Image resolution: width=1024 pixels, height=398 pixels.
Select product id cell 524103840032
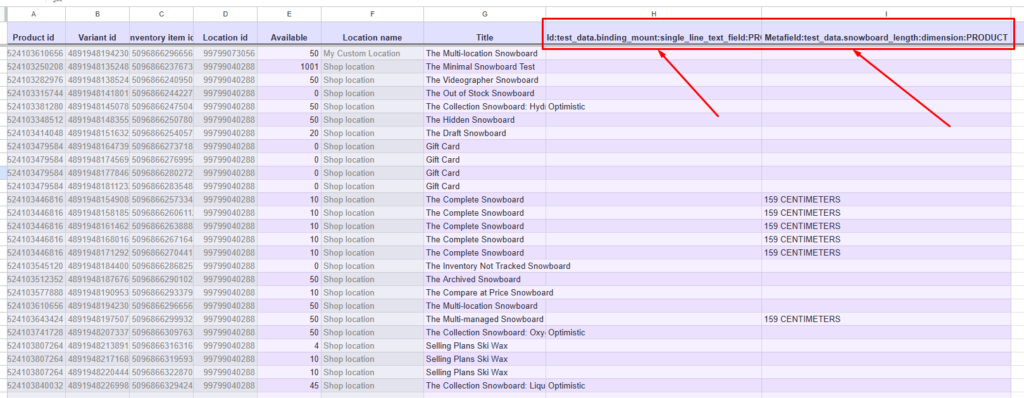tap(36, 385)
